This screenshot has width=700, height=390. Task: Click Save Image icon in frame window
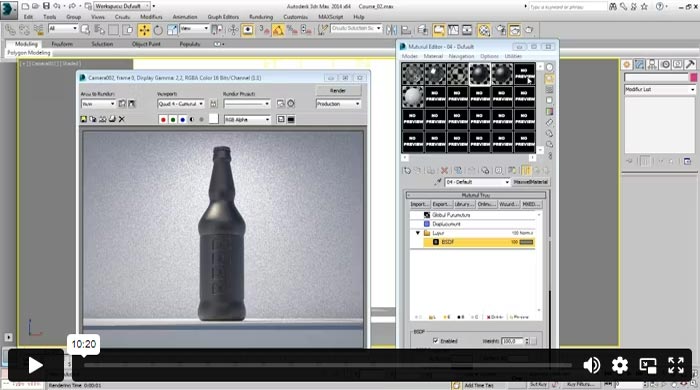click(83, 119)
